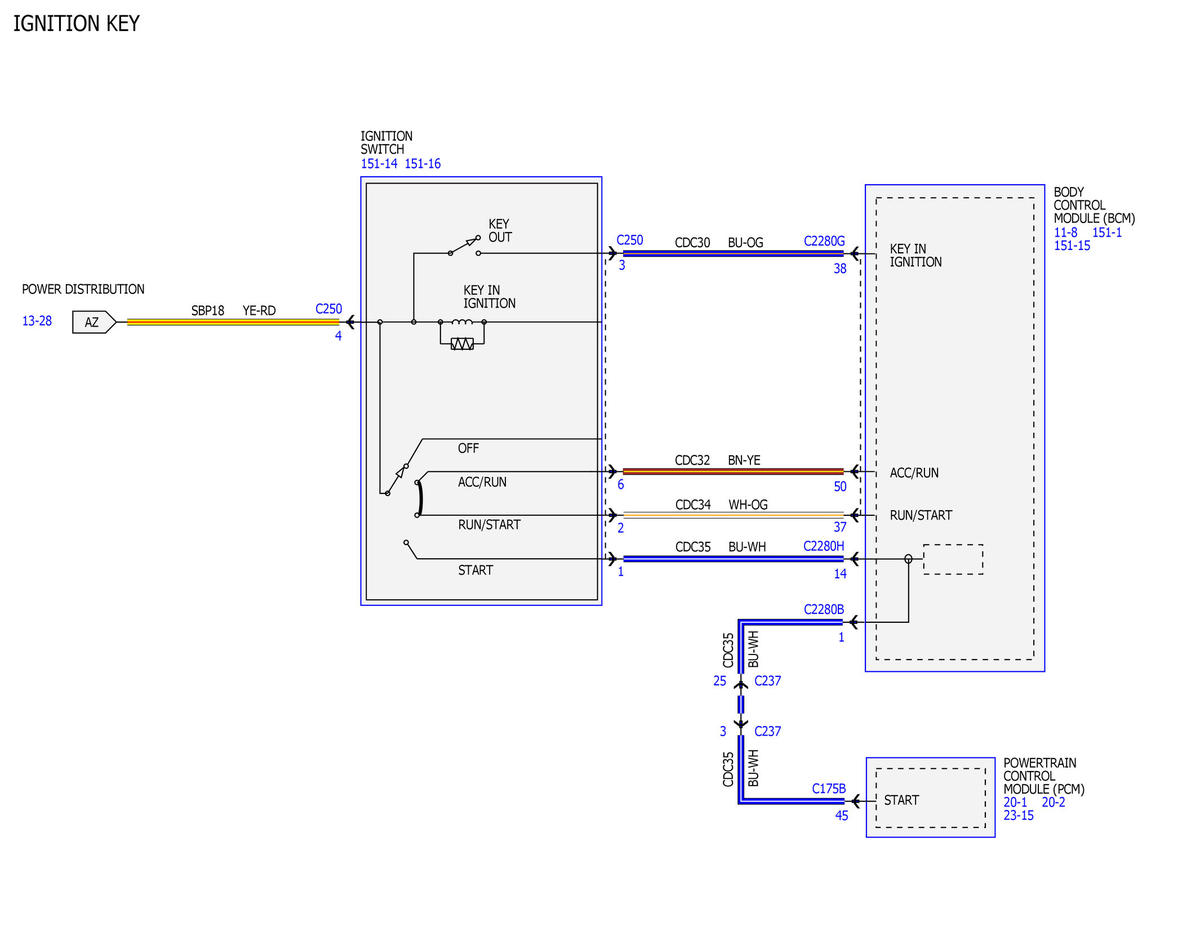This screenshot has width=1200, height=927.
Task: Select the CDC34 circuit label
Action: (x=692, y=504)
